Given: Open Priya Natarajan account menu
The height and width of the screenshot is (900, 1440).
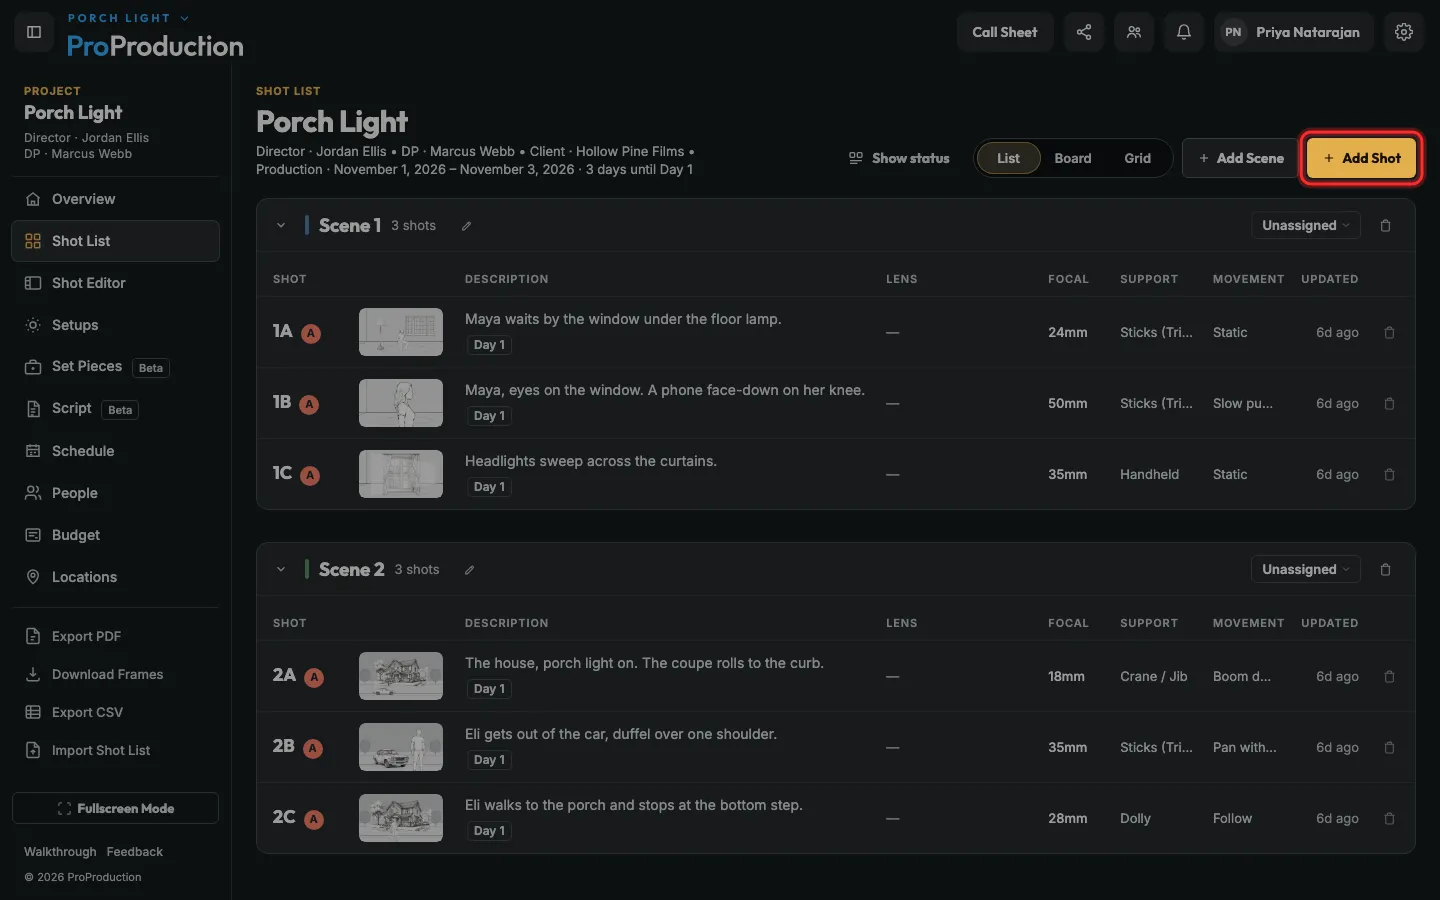Looking at the screenshot, I should click(1294, 32).
